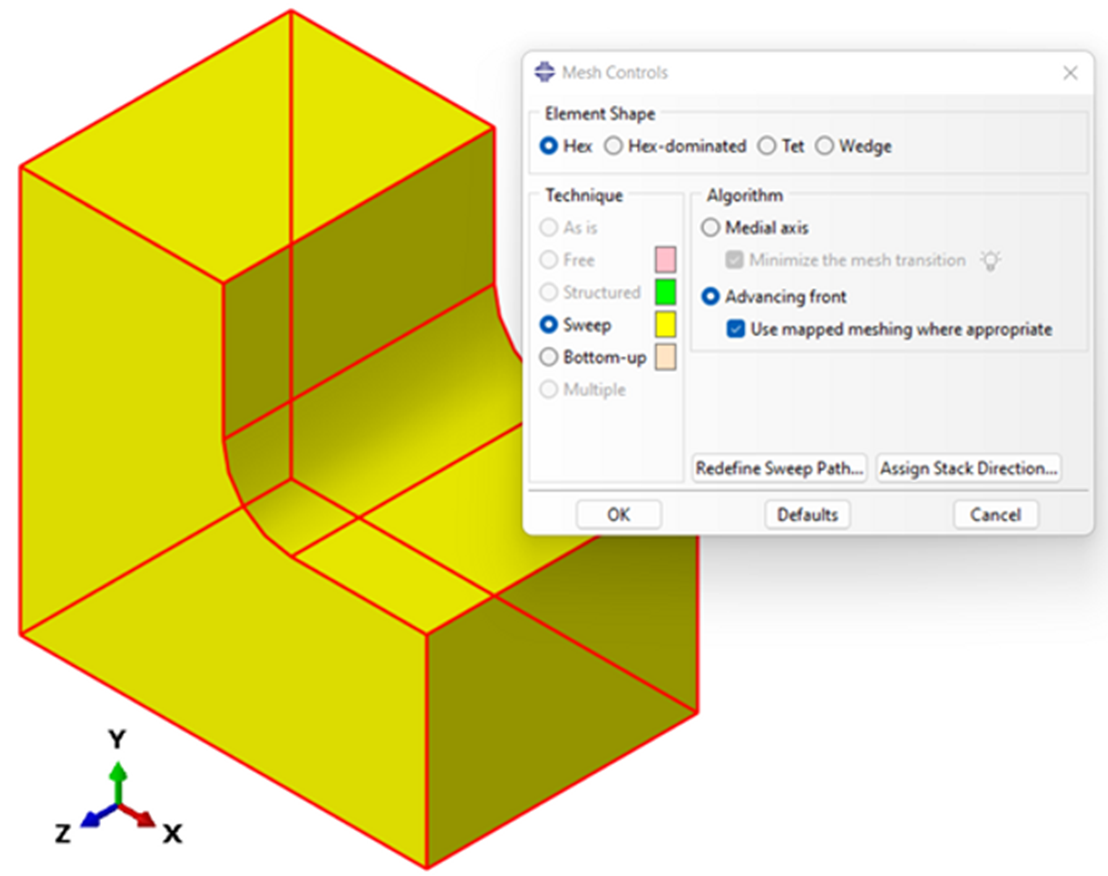
Task: Click the Defaults button
Action: click(x=807, y=515)
